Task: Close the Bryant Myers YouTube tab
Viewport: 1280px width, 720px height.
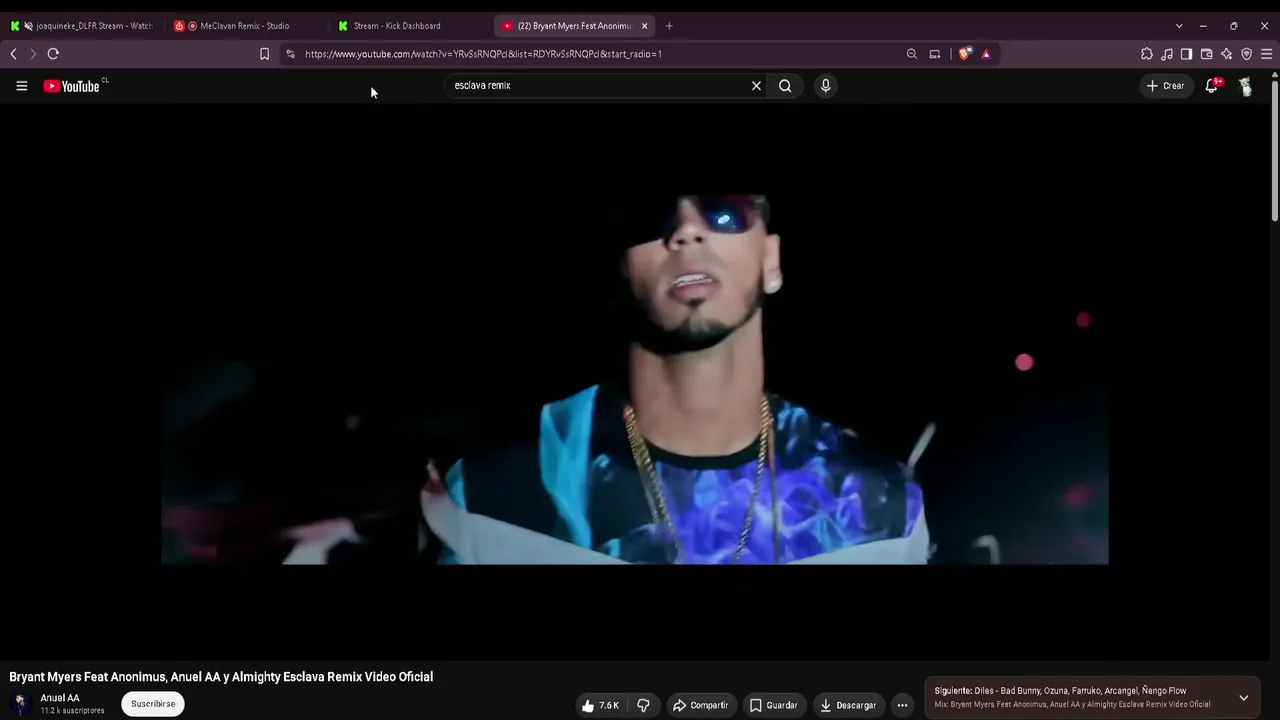Action: pyautogui.click(x=645, y=26)
